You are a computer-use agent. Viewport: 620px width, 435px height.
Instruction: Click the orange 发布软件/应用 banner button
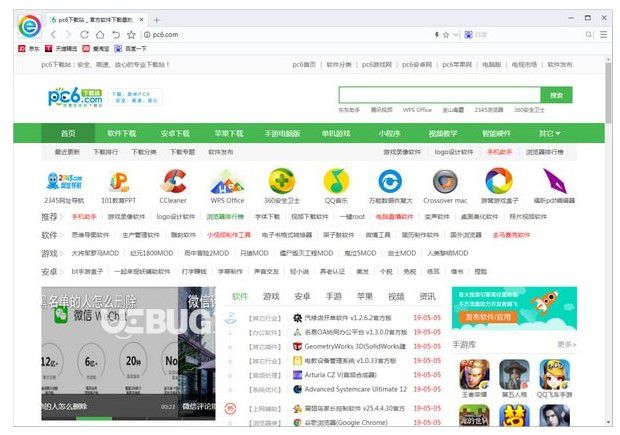(x=488, y=317)
